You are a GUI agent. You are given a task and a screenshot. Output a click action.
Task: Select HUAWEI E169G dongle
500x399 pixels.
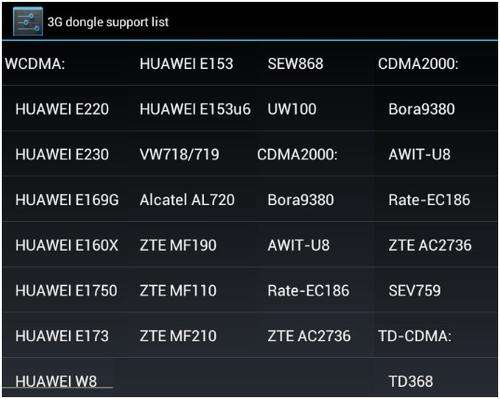click(x=67, y=200)
